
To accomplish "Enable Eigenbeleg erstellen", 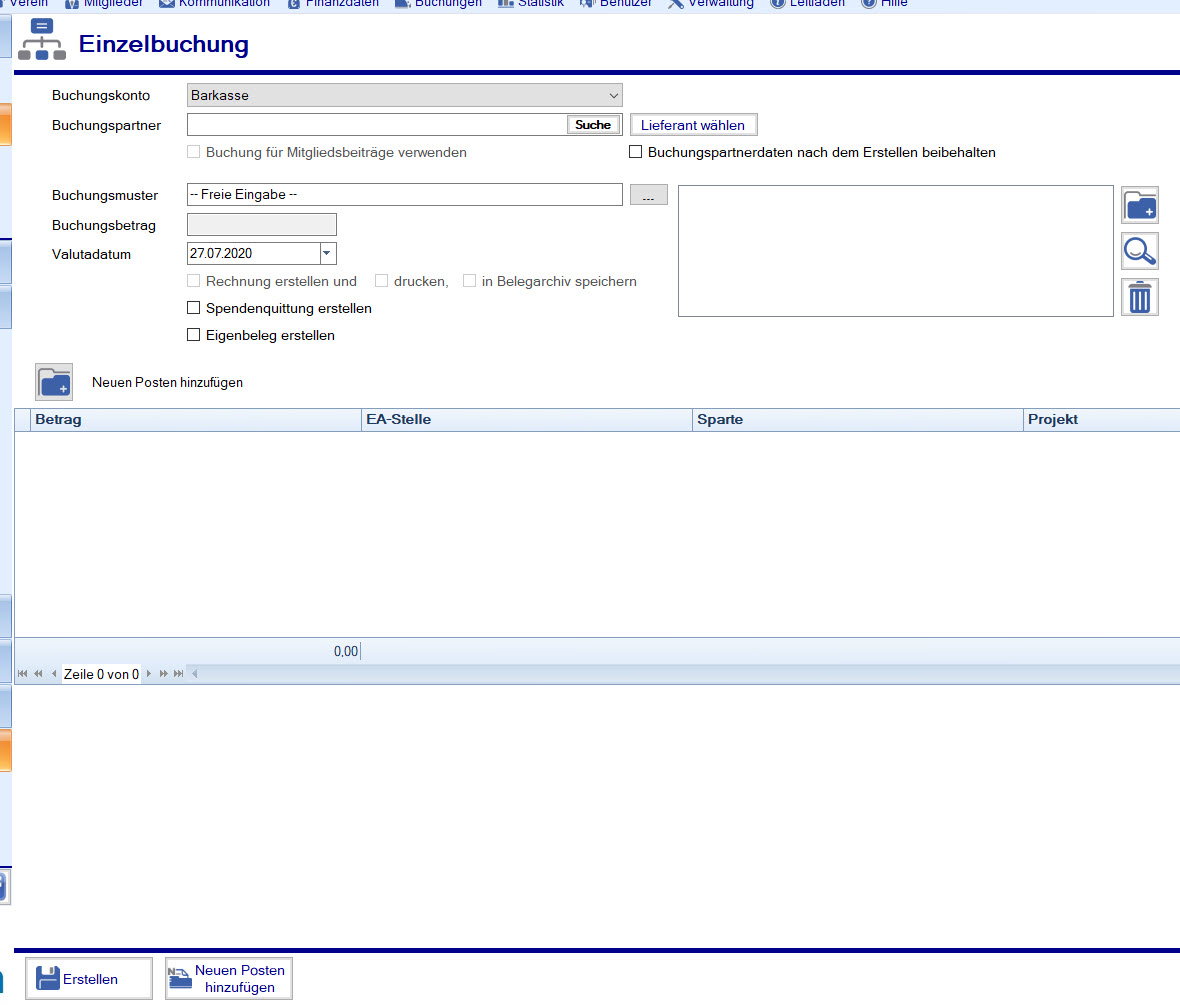I will point(193,334).
